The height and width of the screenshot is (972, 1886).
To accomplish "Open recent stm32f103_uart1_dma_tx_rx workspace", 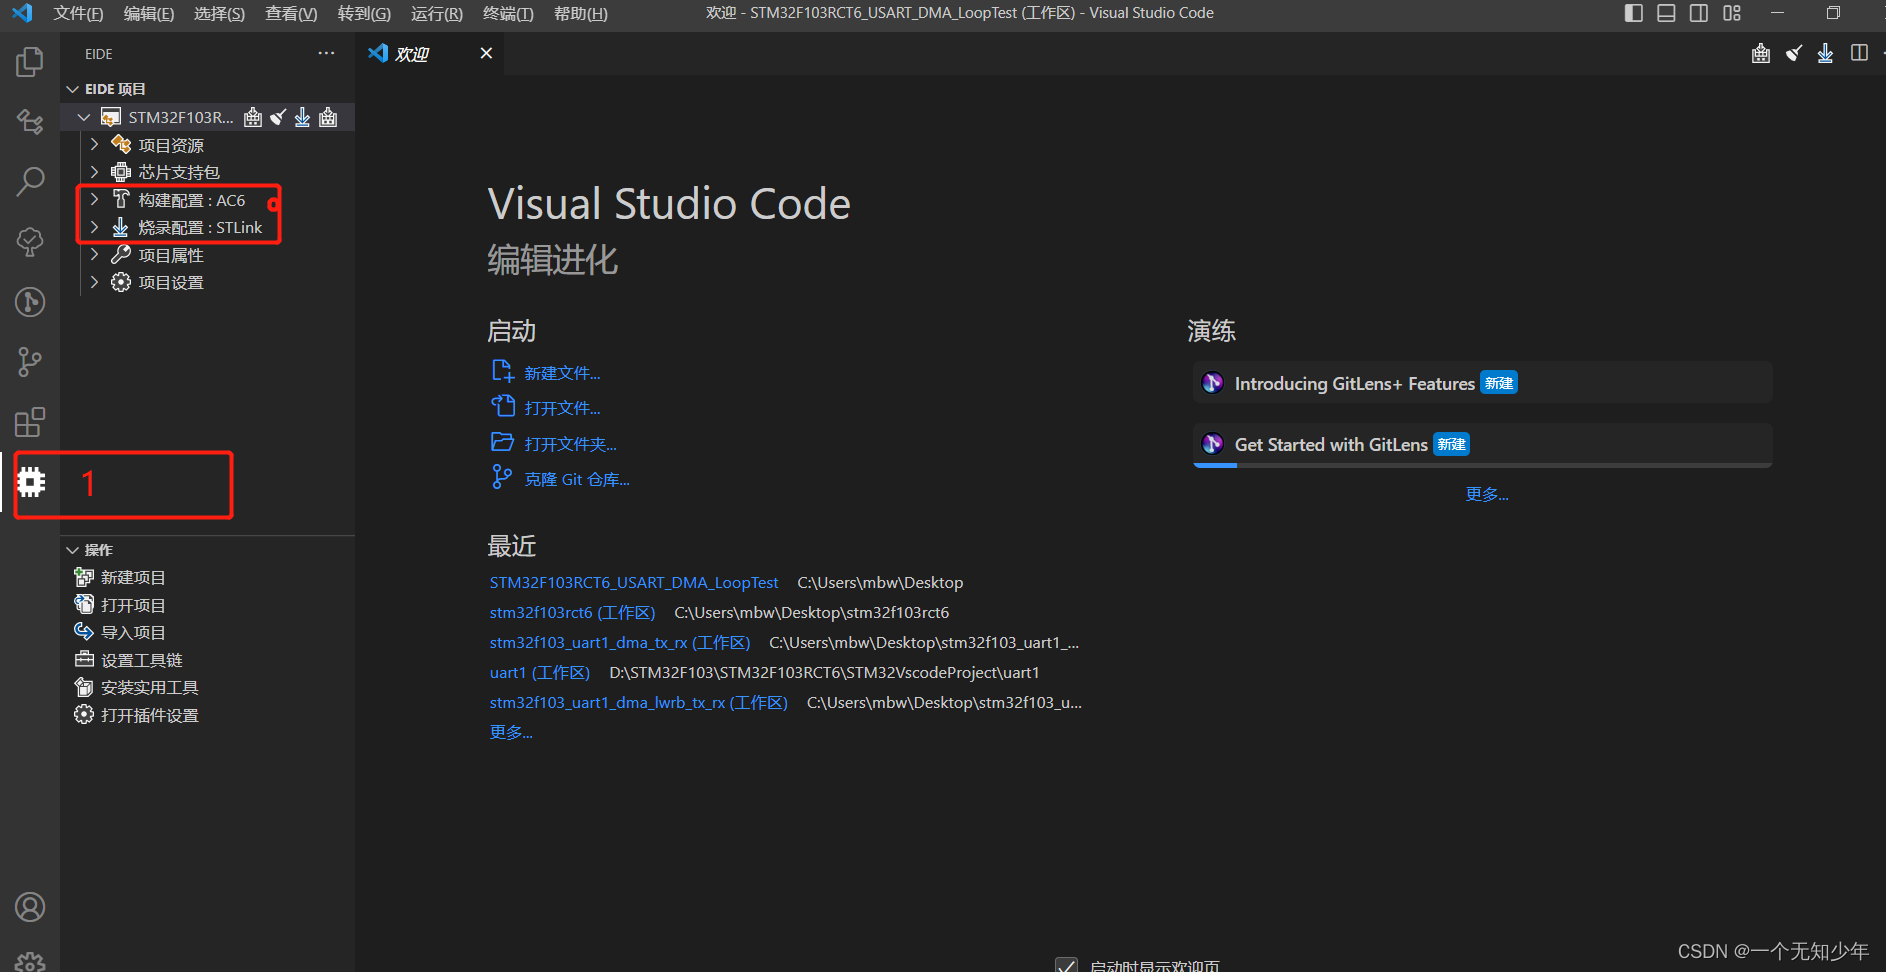I will click(x=620, y=642).
